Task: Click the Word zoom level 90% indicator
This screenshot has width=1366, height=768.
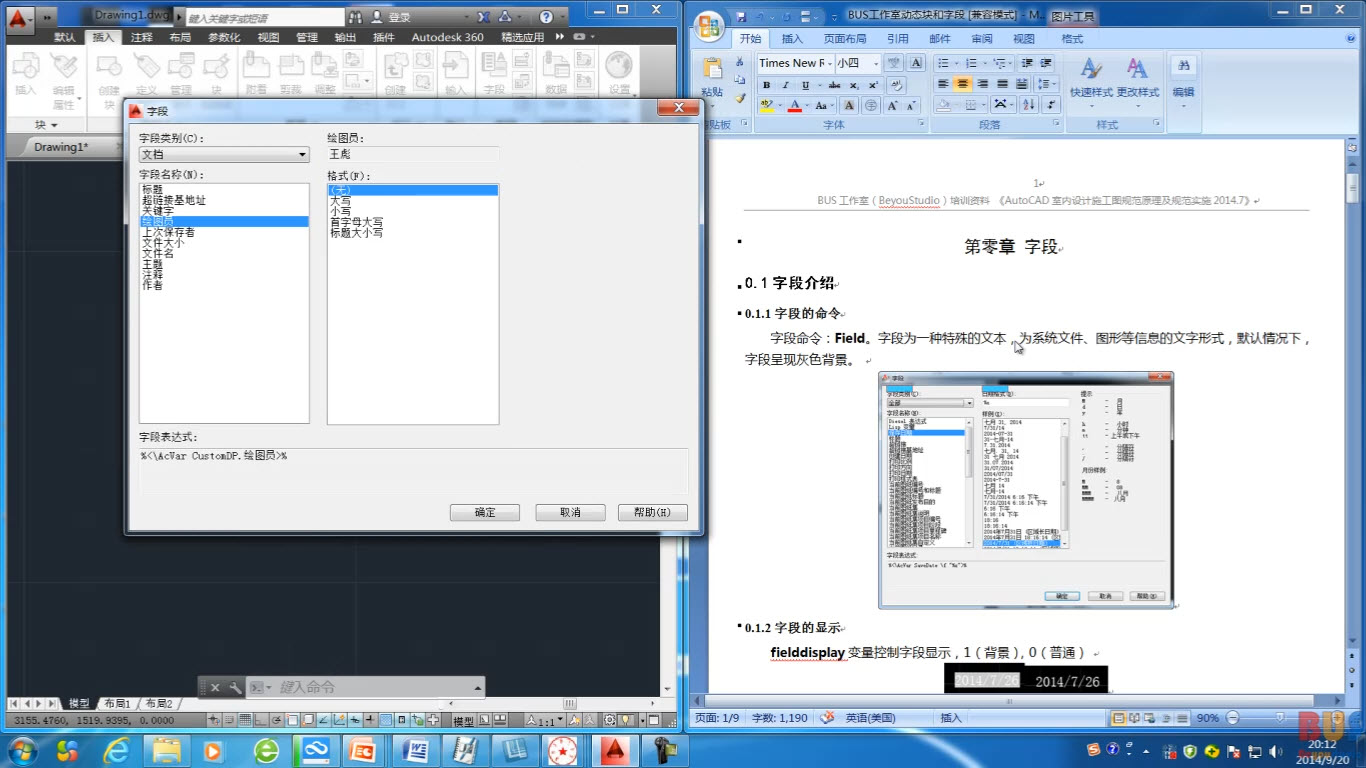Action: click(x=1207, y=718)
